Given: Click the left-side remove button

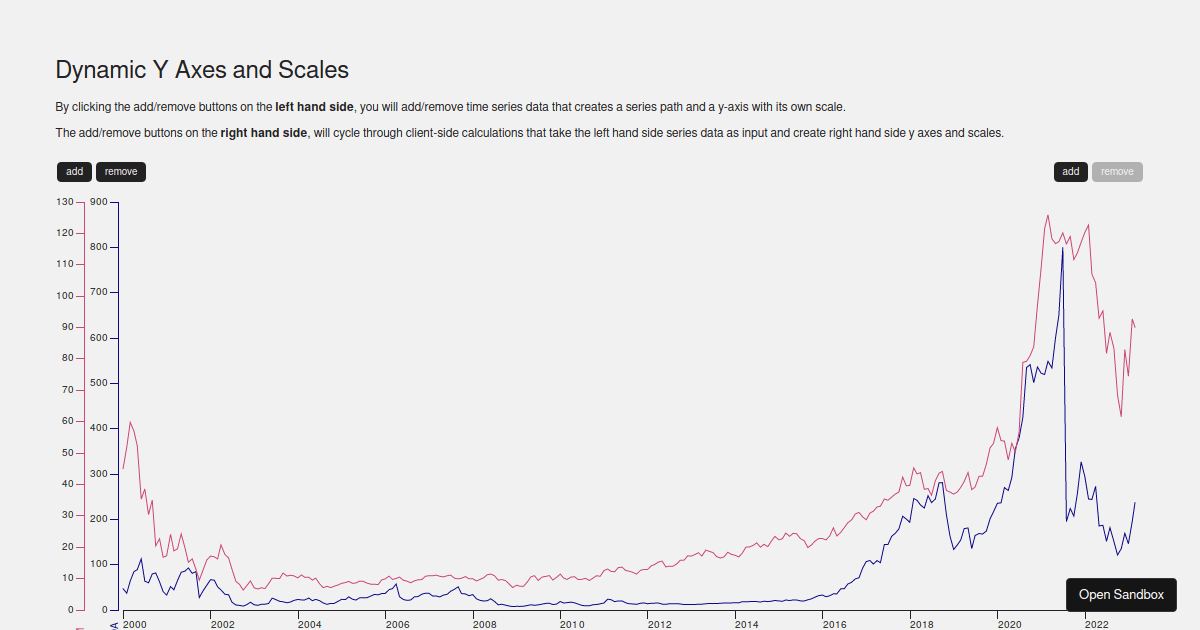Looking at the screenshot, I should [x=120, y=171].
